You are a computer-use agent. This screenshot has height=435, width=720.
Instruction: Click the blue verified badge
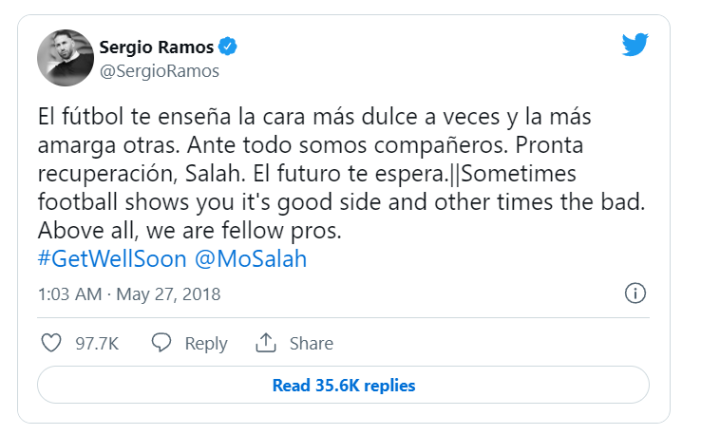229,46
